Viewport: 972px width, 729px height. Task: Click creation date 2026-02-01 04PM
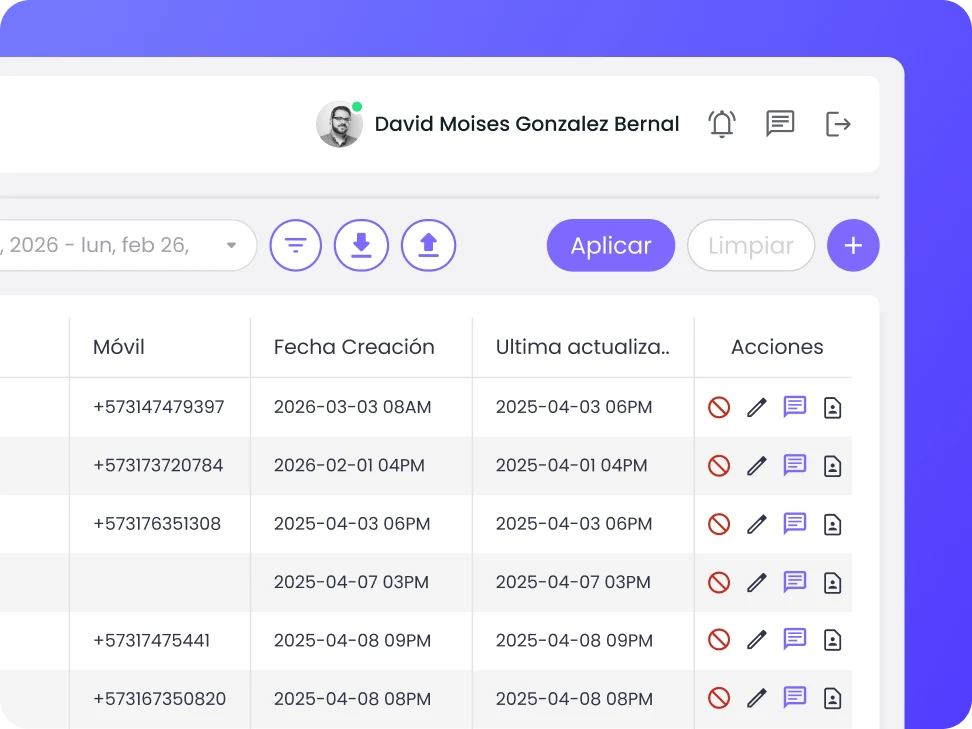point(350,465)
